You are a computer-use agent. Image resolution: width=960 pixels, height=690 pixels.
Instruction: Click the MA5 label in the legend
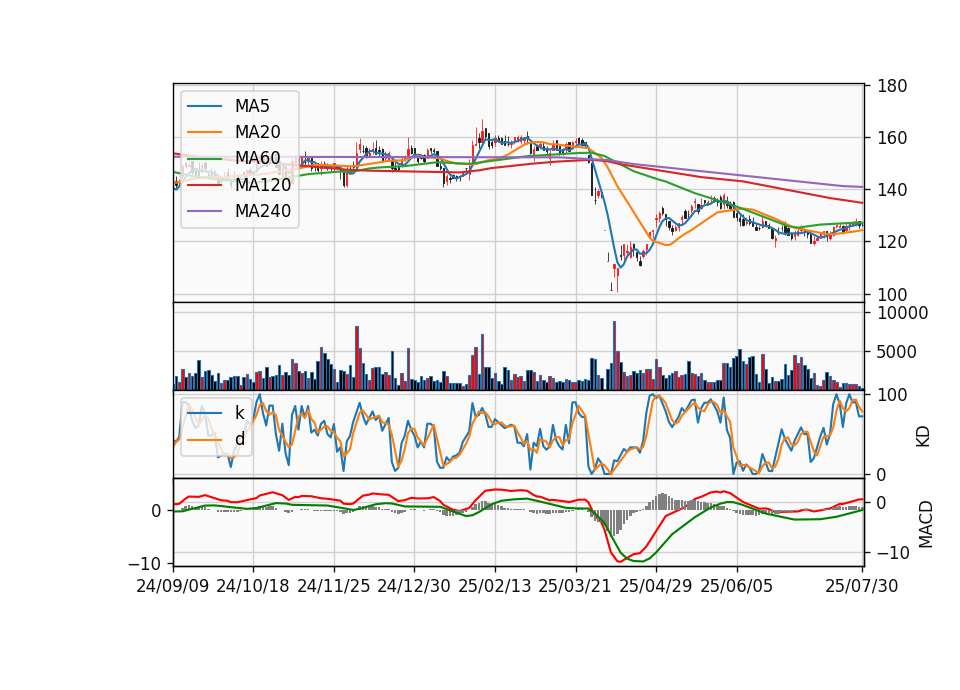point(252,106)
